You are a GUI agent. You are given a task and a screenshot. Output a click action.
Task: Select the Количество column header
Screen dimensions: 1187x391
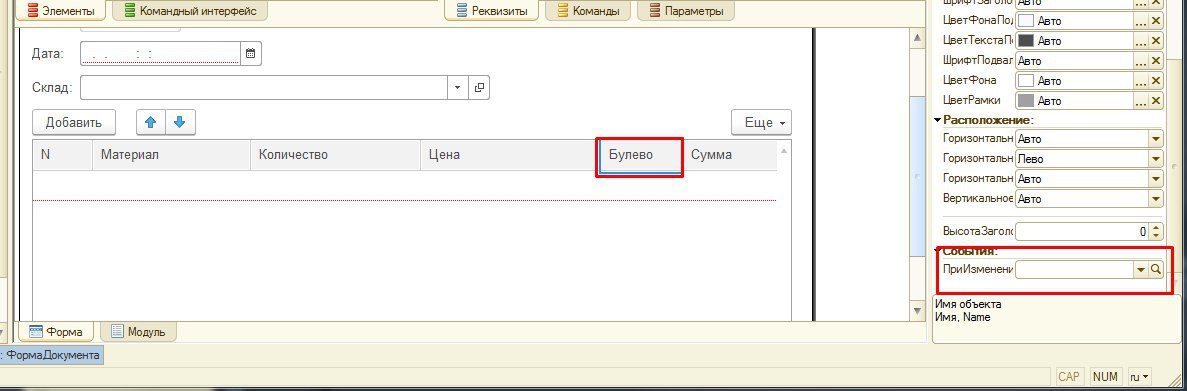pyautogui.click(x=335, y=155)
